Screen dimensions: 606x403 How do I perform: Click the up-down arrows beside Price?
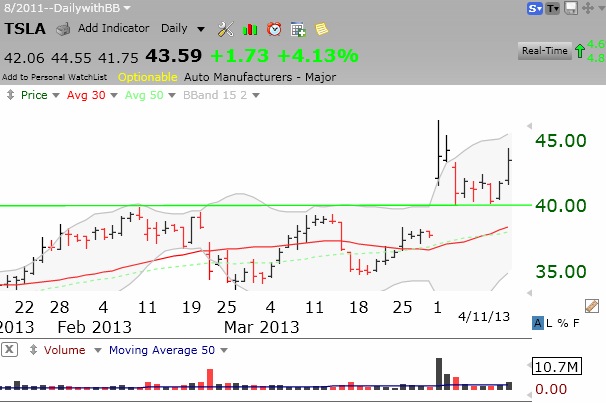coord(10,95)
